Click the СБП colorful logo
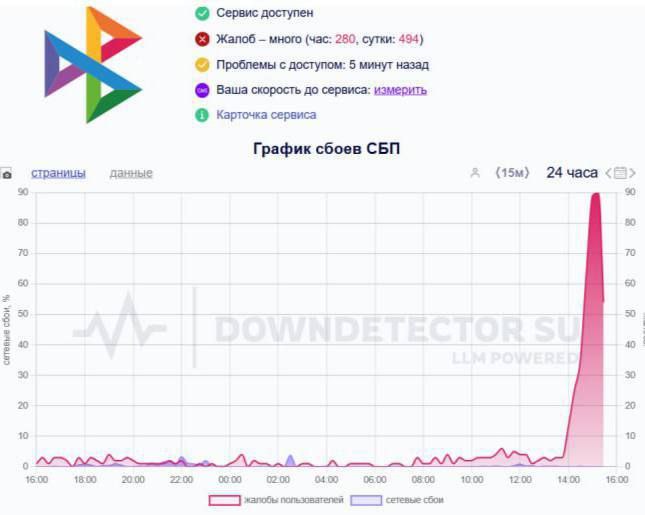 click(93, 65)
